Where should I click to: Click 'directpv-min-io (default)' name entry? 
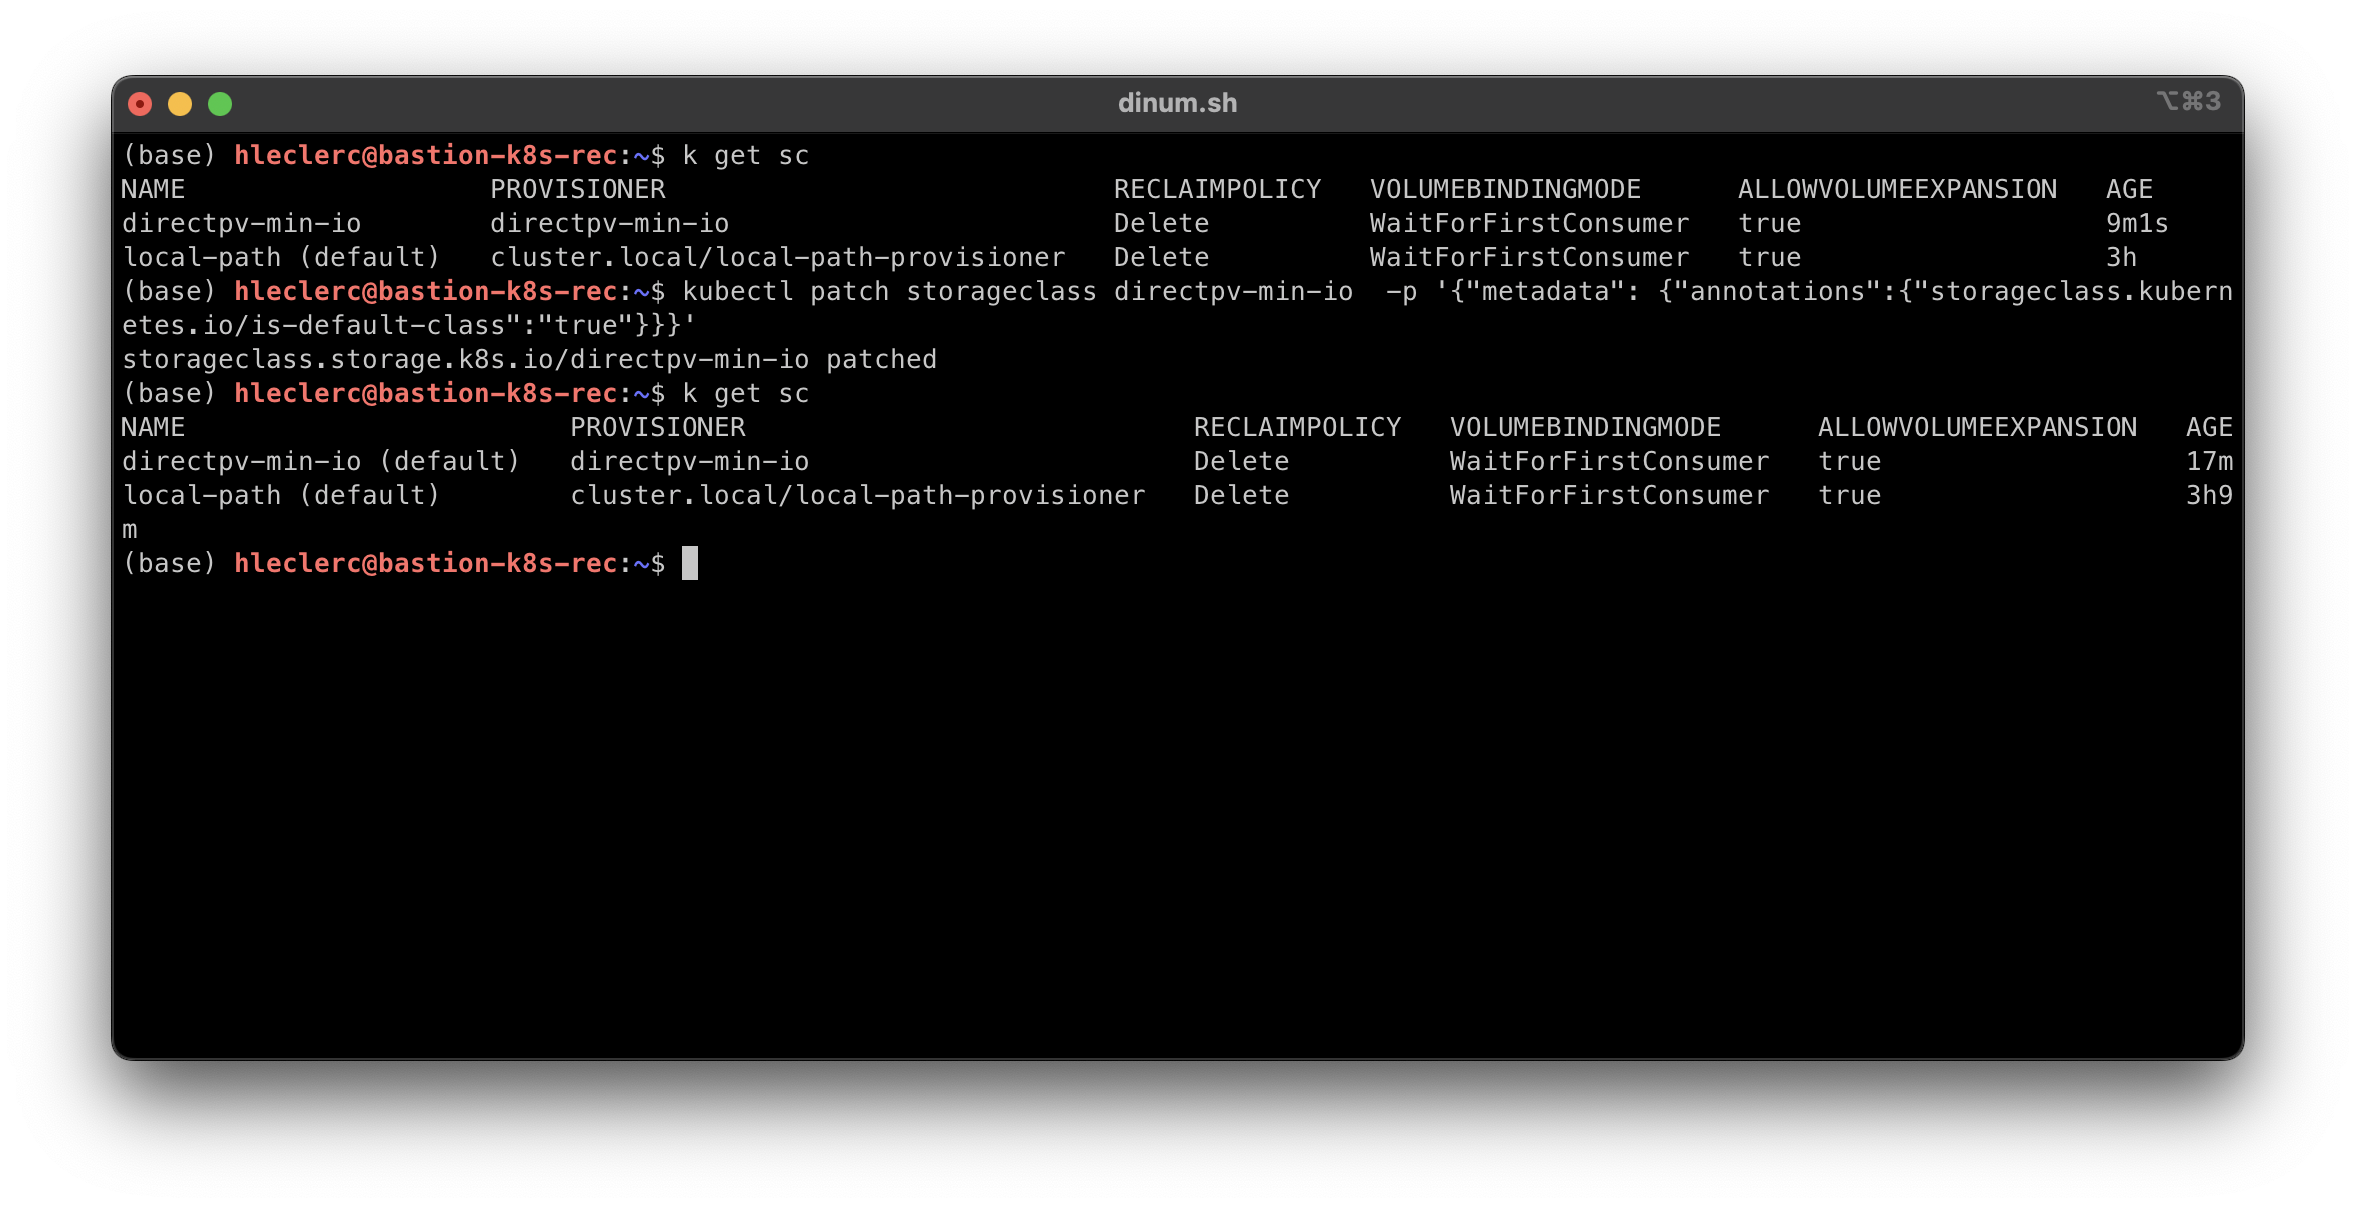321,462
